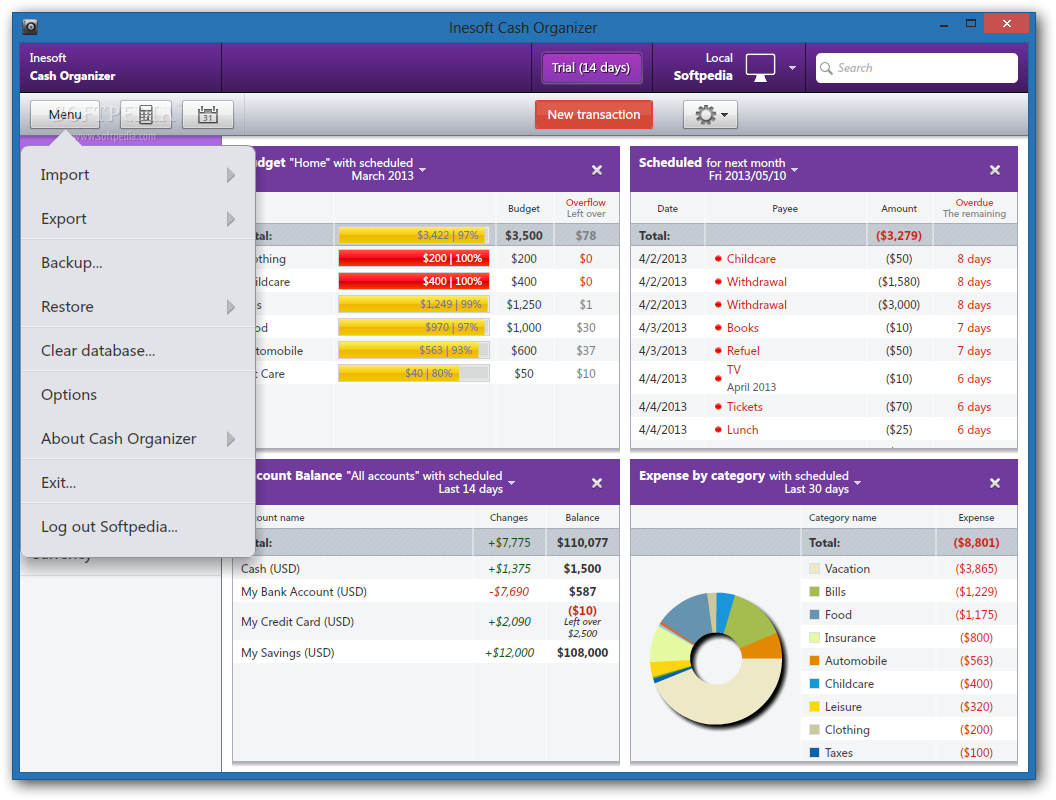Select the My Bank Account (USD) row
This screenshot has width=1056, height=800.
point(426,592)
